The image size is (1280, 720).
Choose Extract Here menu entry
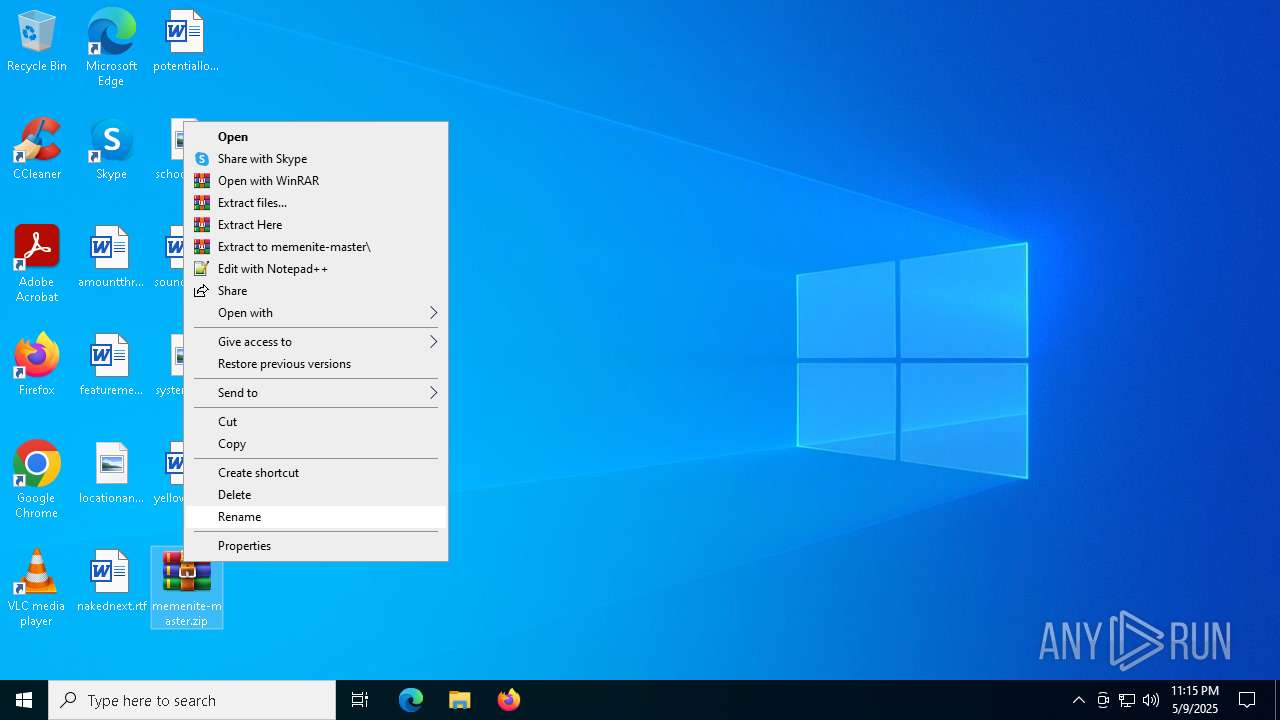316,225
